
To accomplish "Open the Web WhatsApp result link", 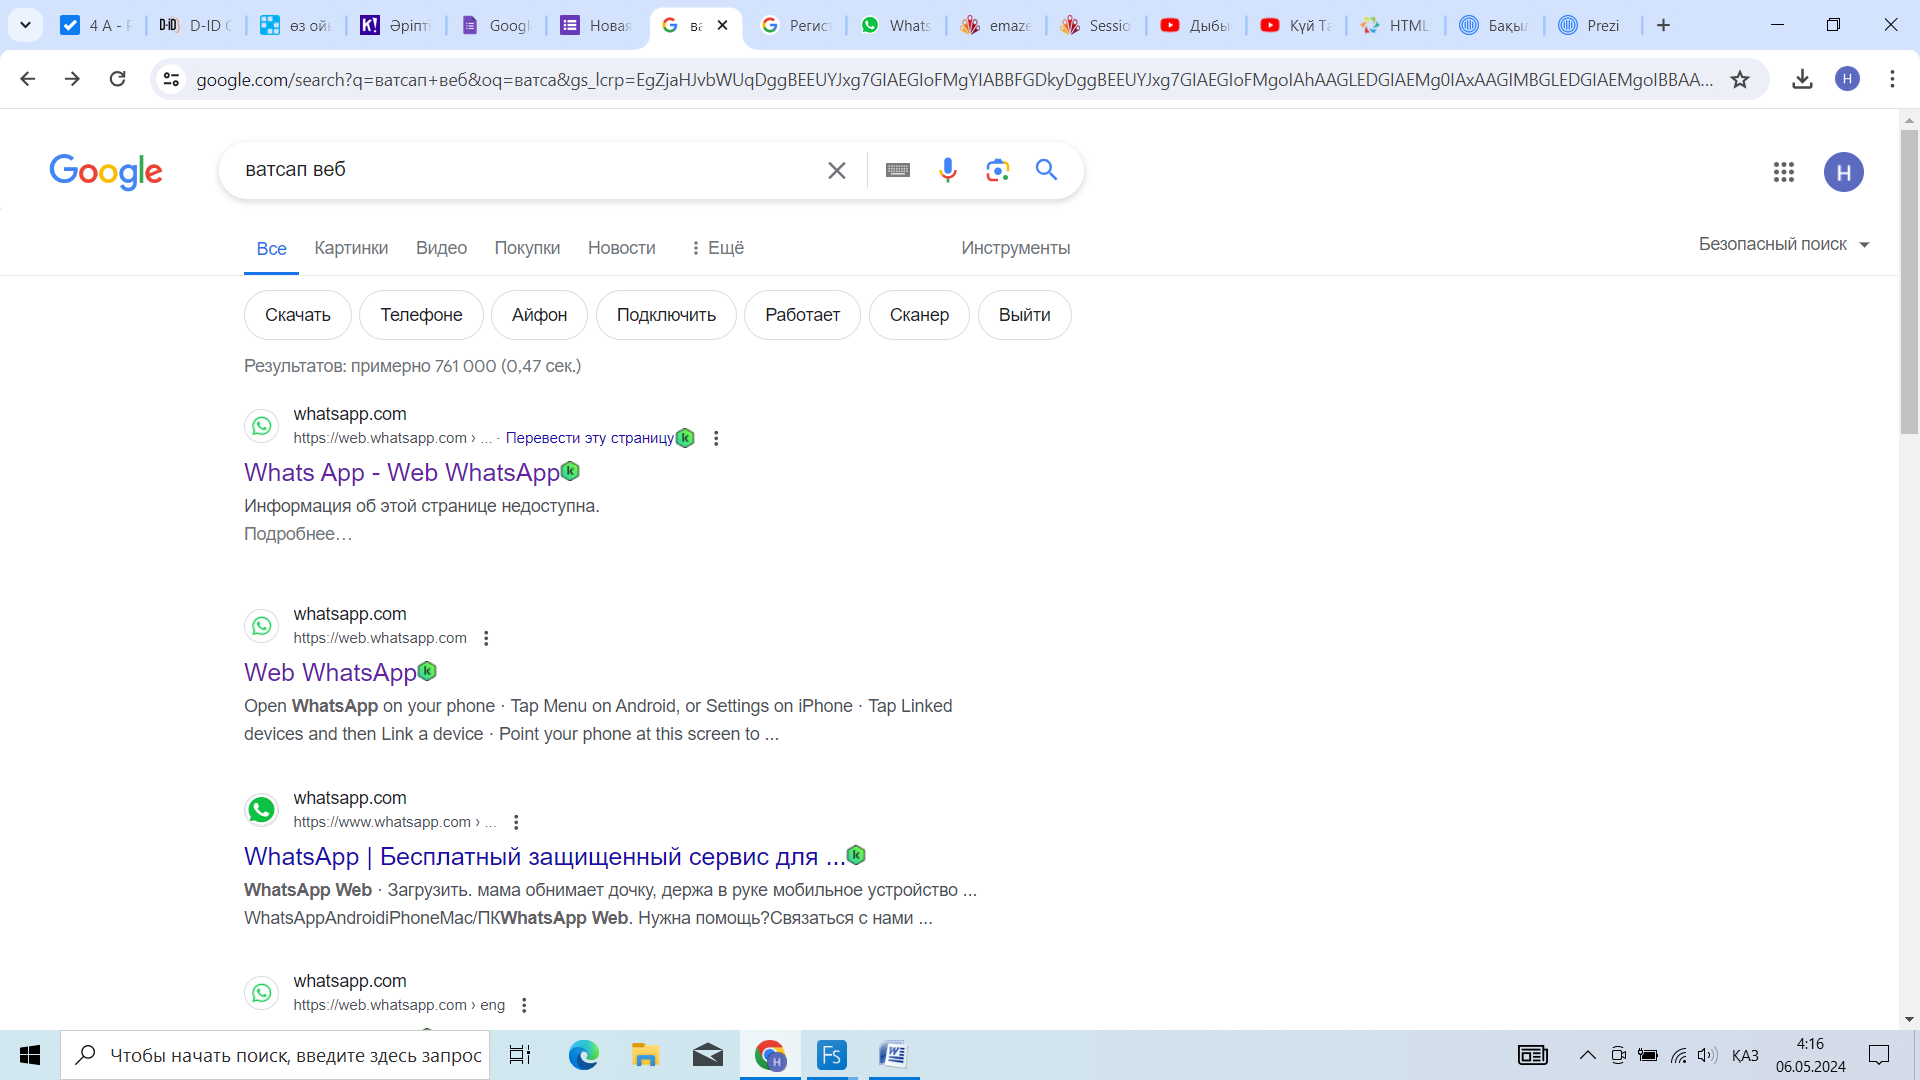I will point(329,672).
